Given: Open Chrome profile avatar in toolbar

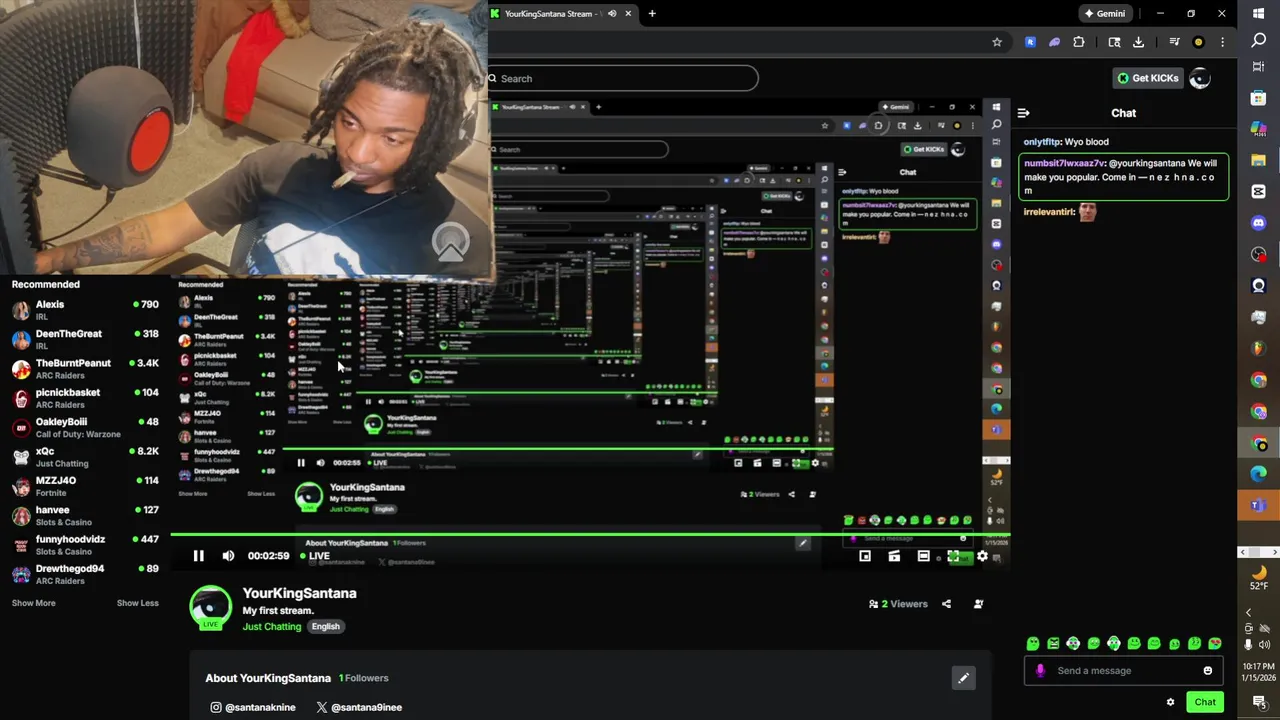Looking at the screenshot, I should pyautogui.click(x=1198, y=42).
